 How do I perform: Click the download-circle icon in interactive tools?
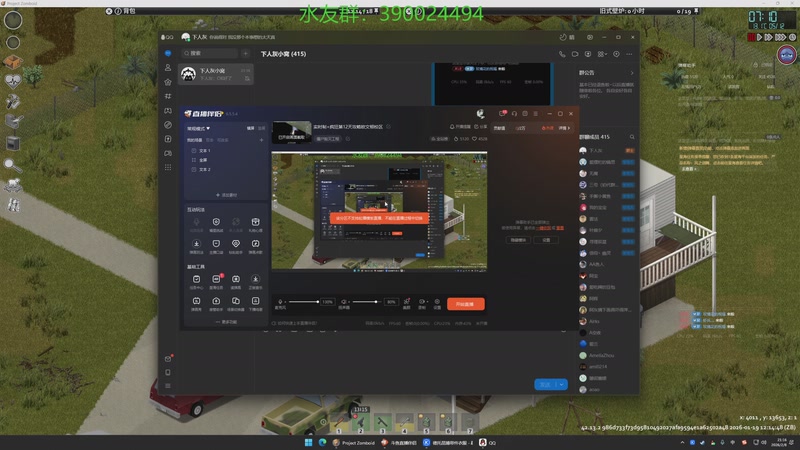pyautogui.click(x=196, y=244)
